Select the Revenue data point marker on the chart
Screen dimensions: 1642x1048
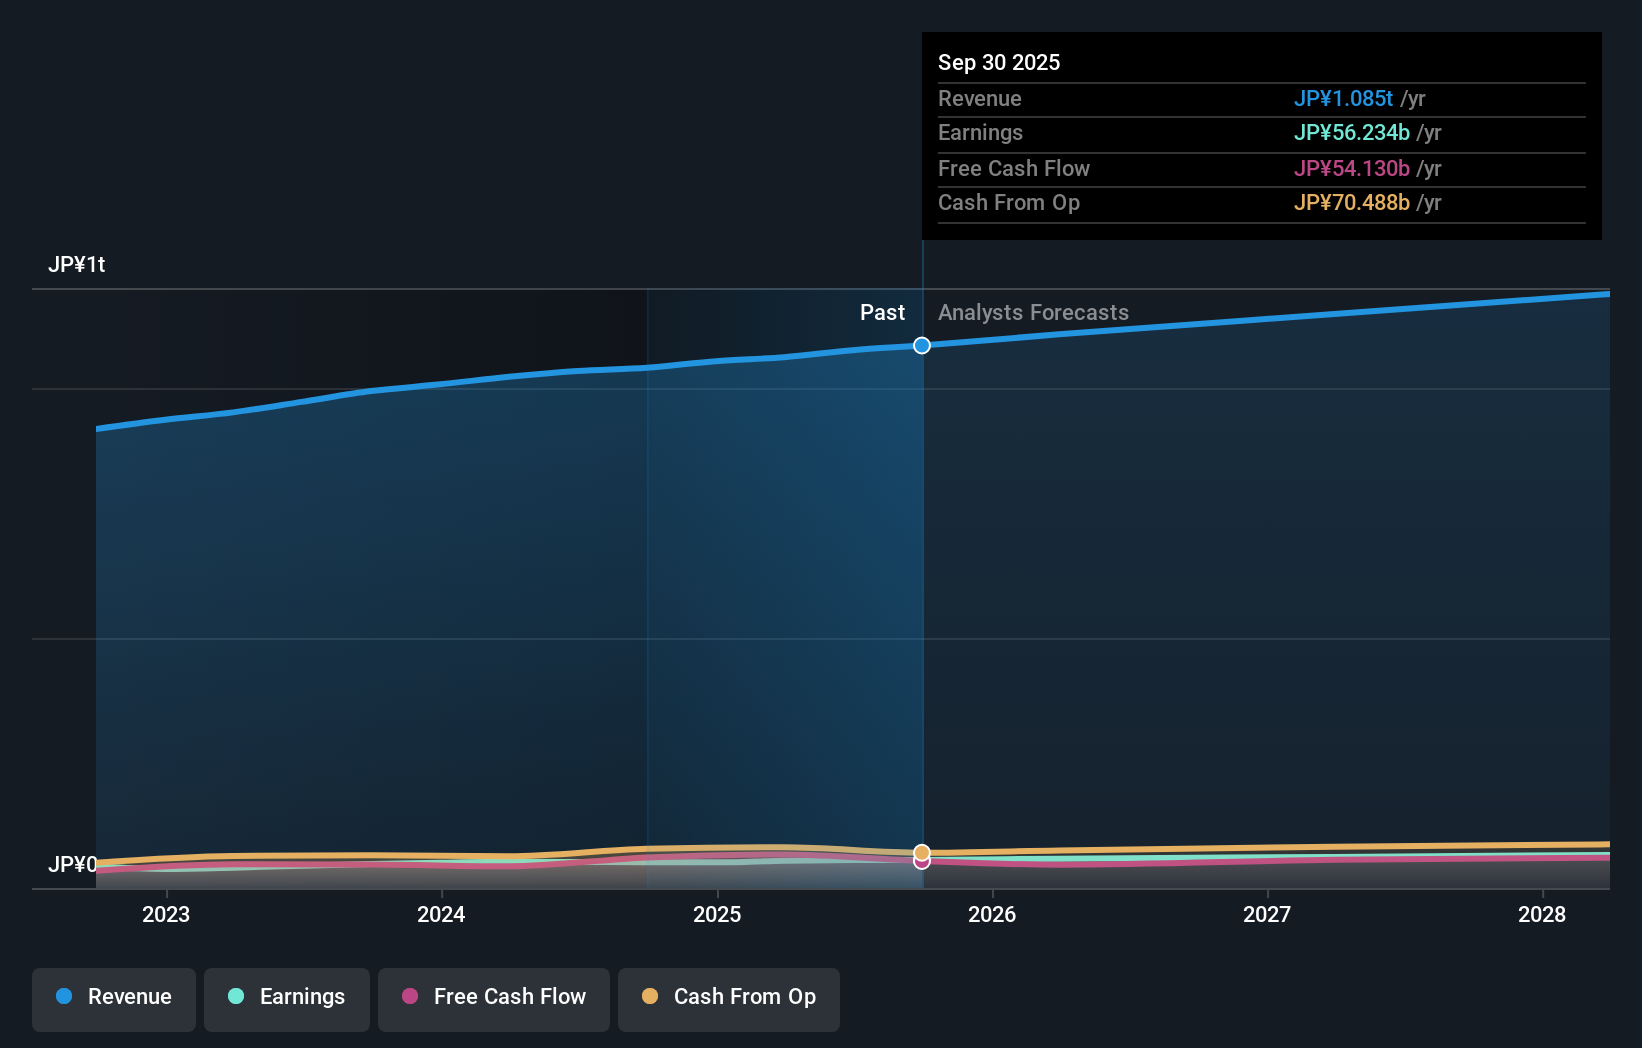(x=921, y=345)
